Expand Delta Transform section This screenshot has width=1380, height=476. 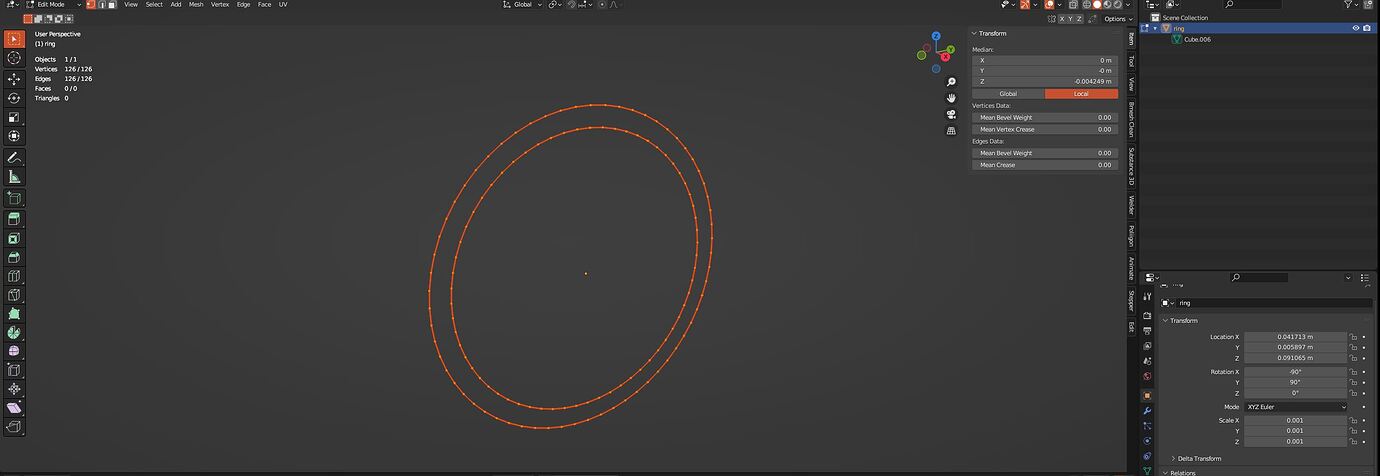pyautogui.click(x=1196, y=458)
